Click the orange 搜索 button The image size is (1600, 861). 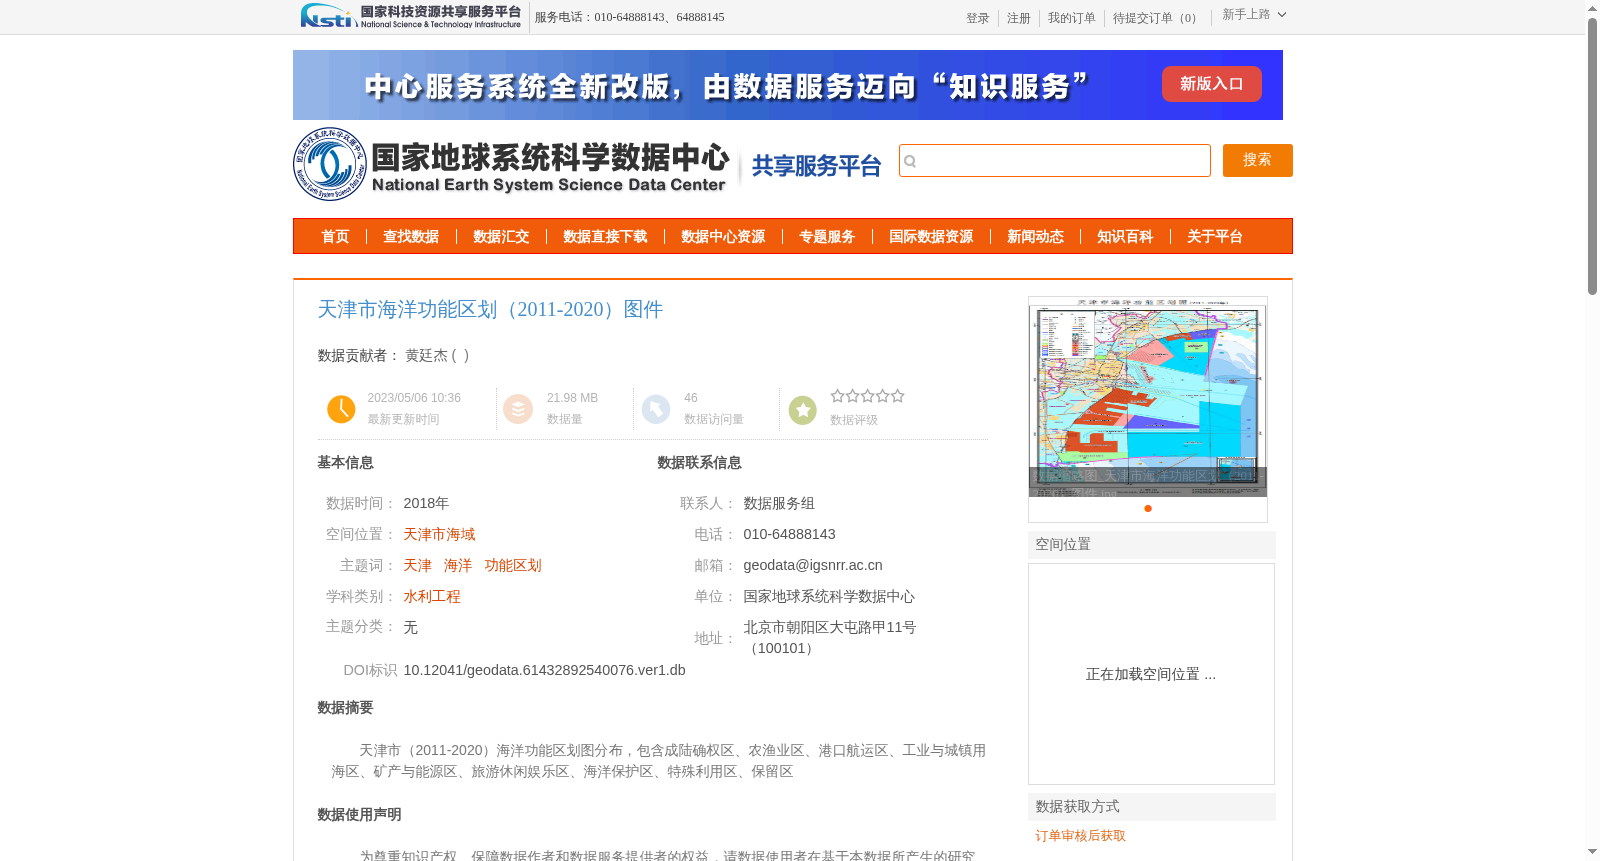point(1258,160)
